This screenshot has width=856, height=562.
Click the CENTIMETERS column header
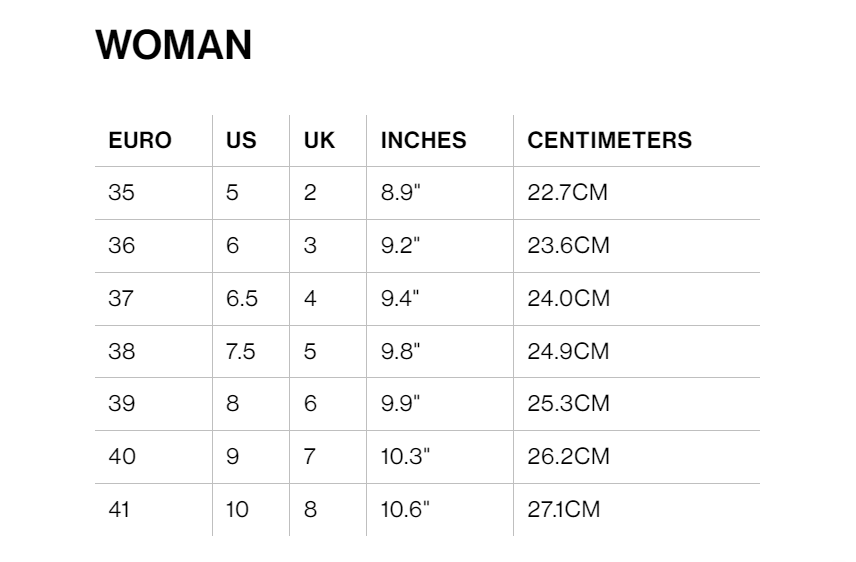tap(609, 140)
